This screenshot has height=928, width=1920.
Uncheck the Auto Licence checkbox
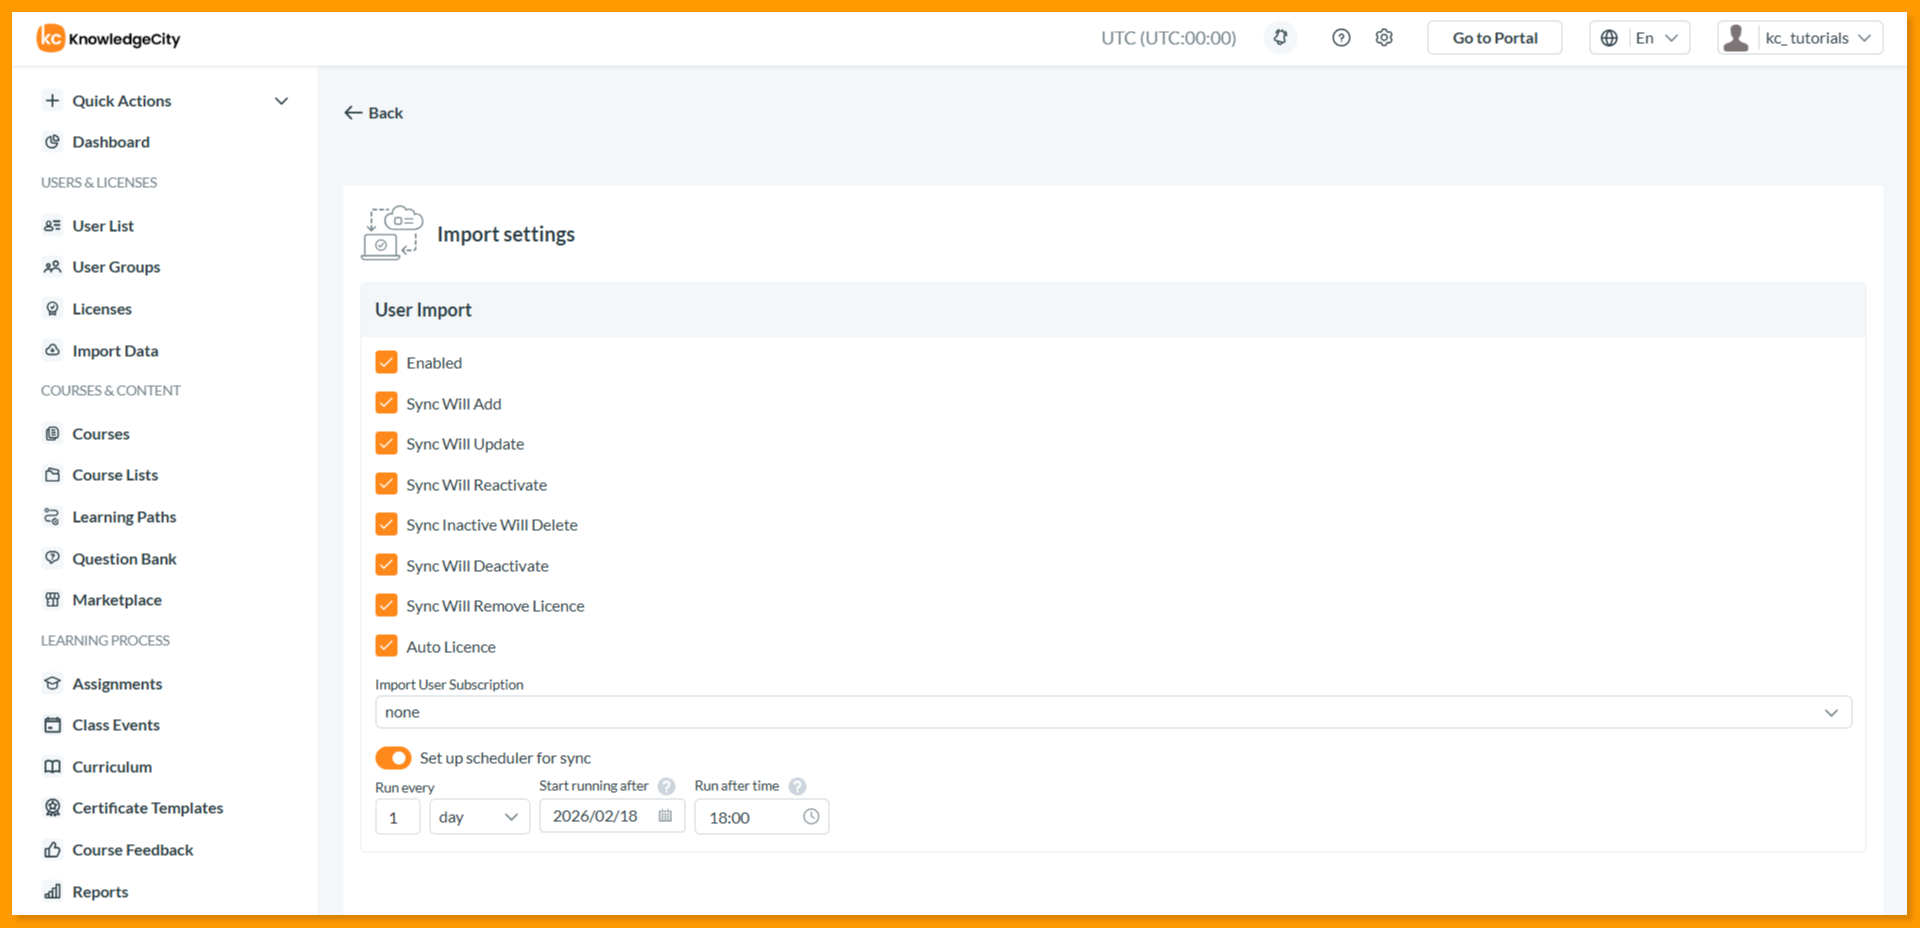coord(386,646)
